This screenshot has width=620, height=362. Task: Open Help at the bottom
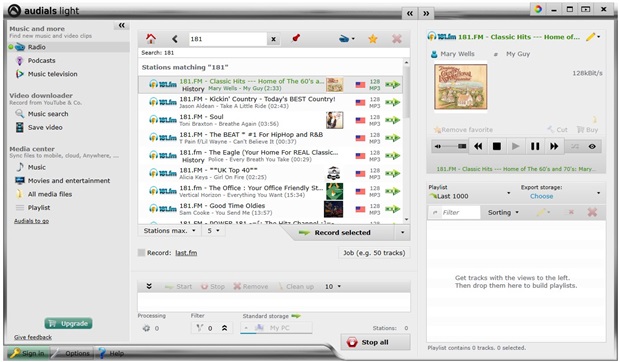tap(112, 353)
